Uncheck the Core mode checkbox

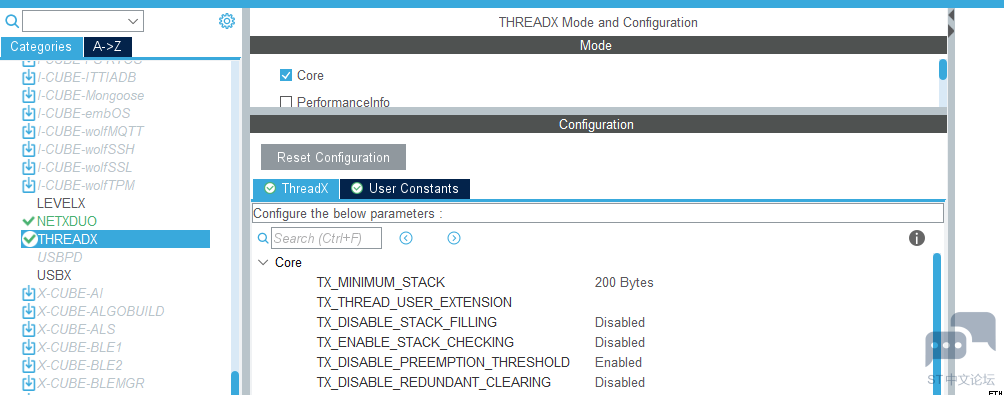(x=286, y=75)
